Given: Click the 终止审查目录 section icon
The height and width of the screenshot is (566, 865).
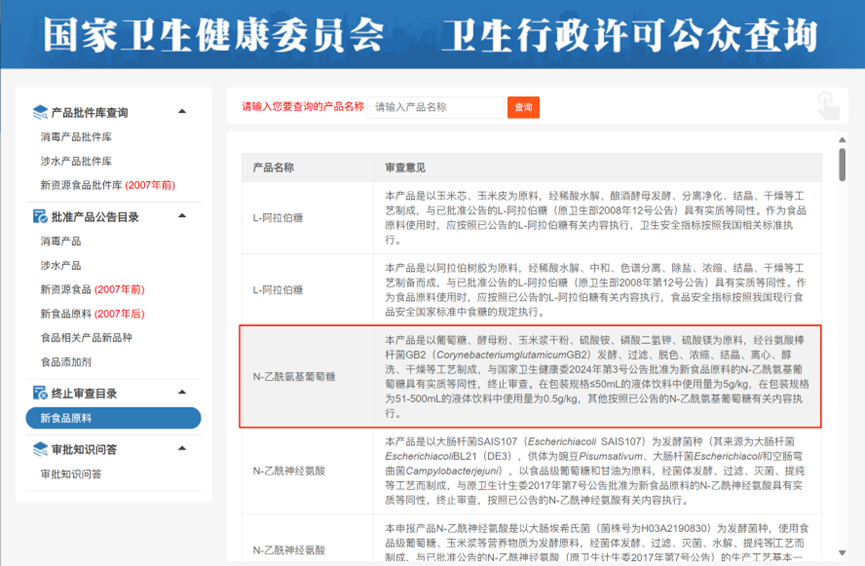Looking at the screenshot, I should pos(40,393).
